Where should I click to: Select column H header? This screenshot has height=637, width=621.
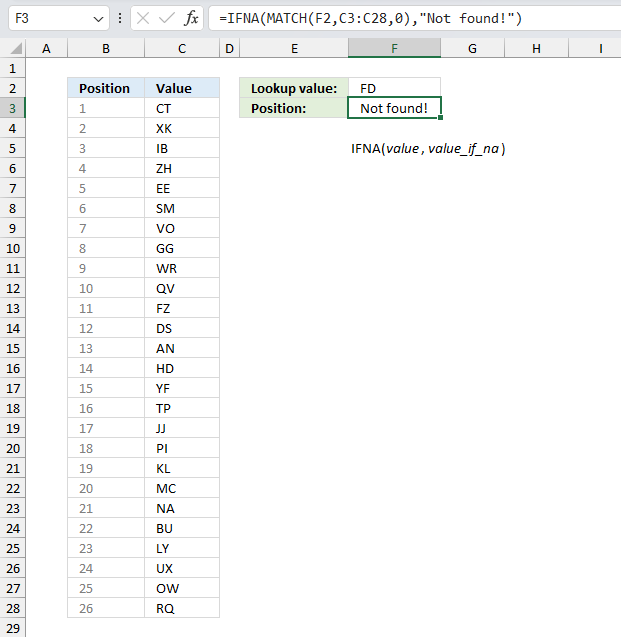click(537, 49)
